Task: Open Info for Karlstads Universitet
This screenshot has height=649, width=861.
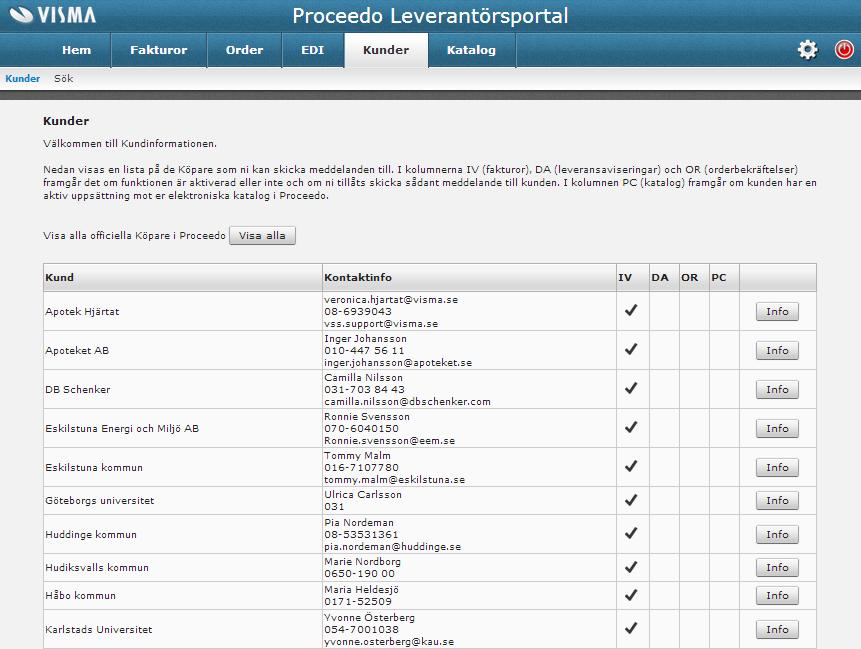Action: (777, 629)
